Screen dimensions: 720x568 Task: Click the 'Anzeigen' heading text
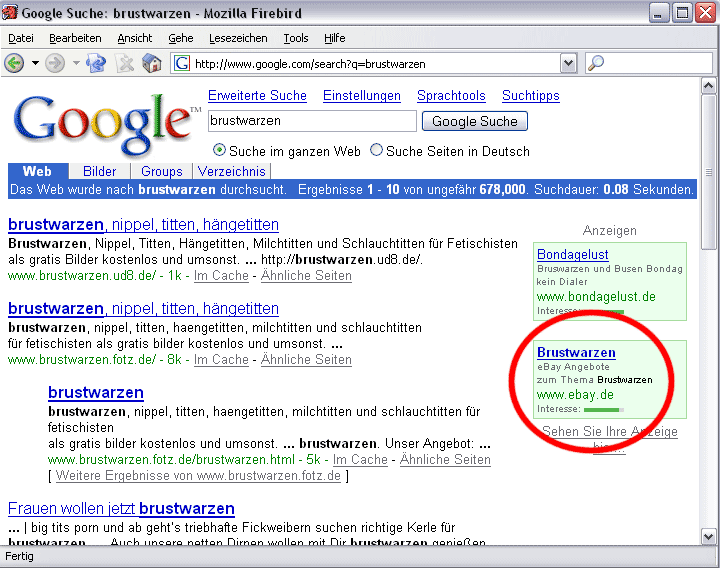click(609, 231)
